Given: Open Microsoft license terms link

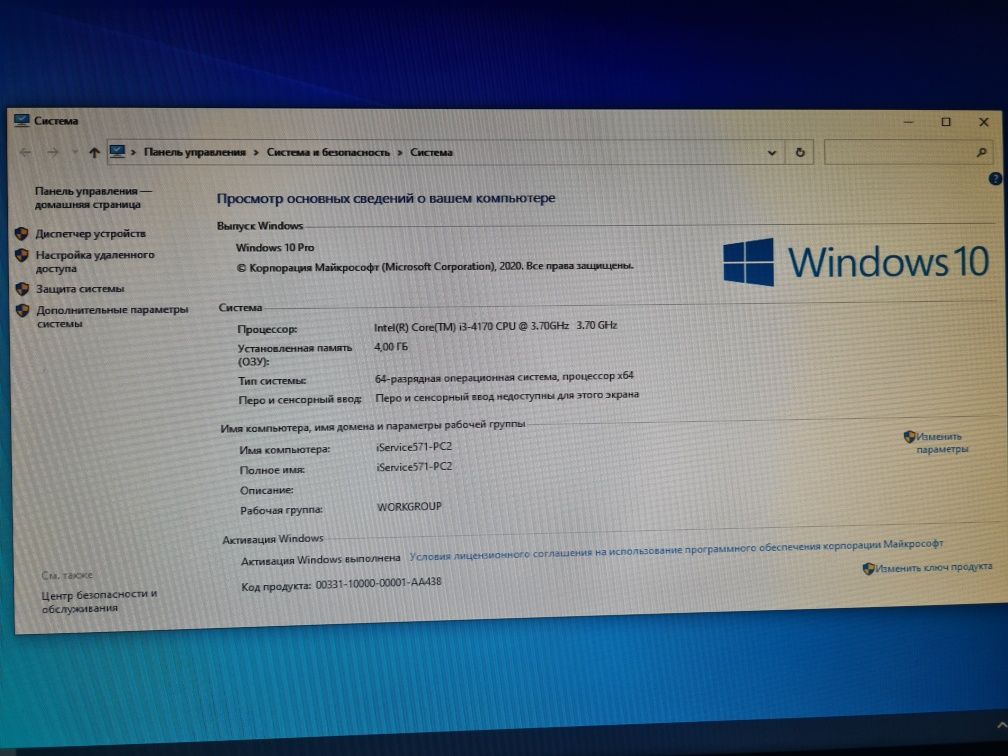Looking at the screenshot, I should [676, 550].
